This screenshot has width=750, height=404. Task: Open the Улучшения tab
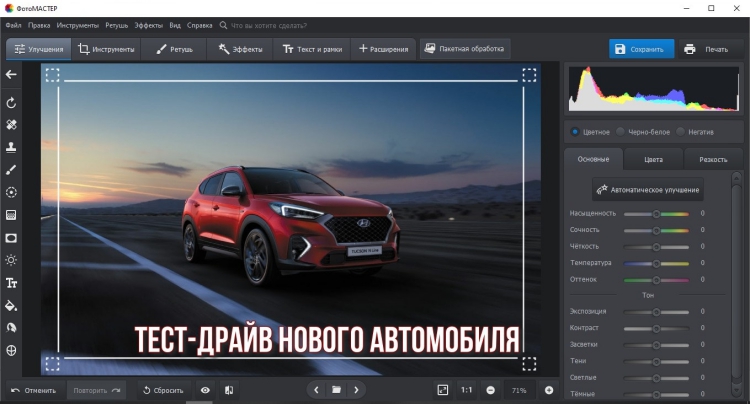[39, 49]
